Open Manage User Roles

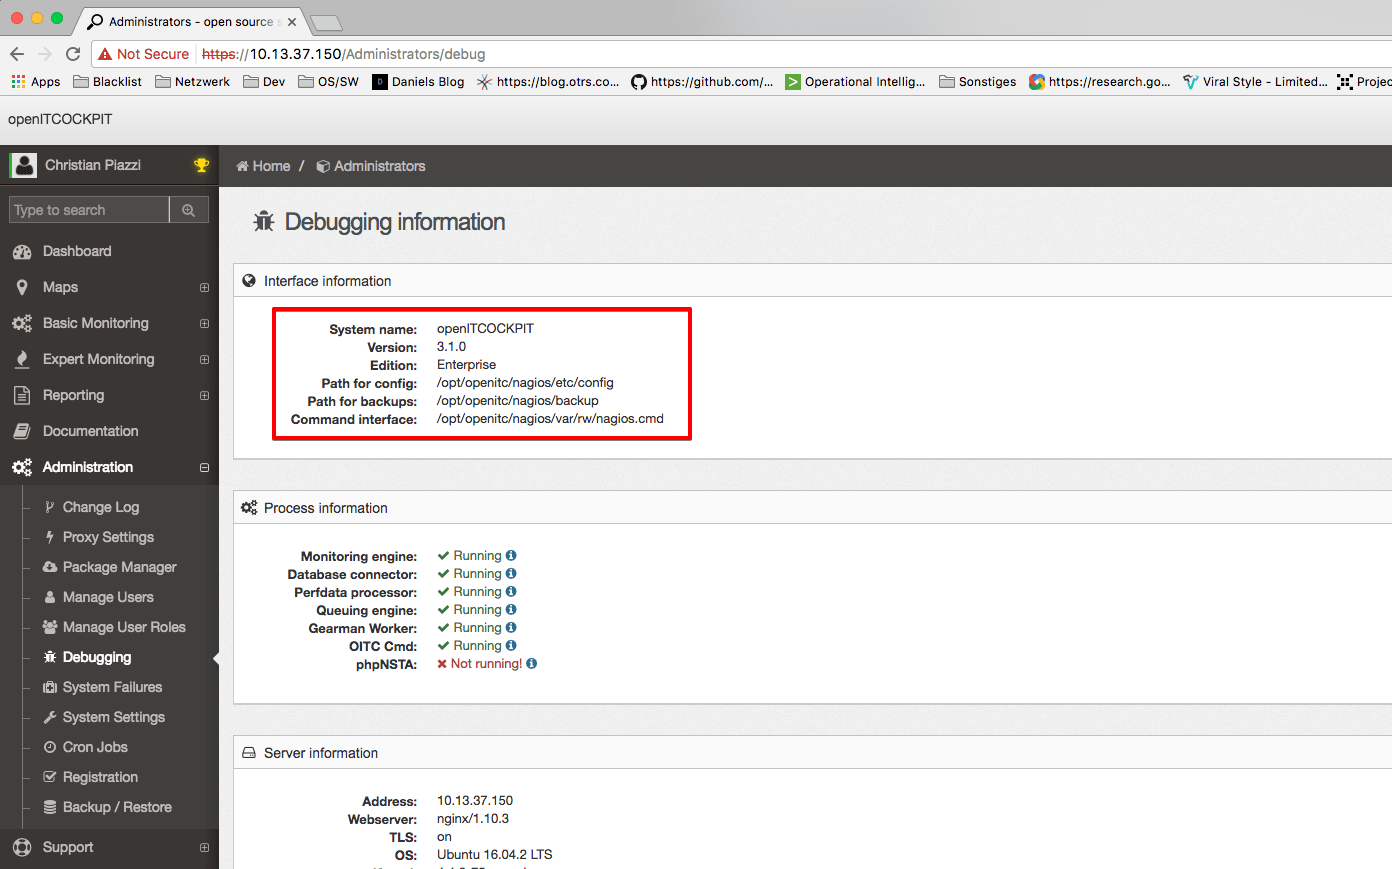[124, 627]
